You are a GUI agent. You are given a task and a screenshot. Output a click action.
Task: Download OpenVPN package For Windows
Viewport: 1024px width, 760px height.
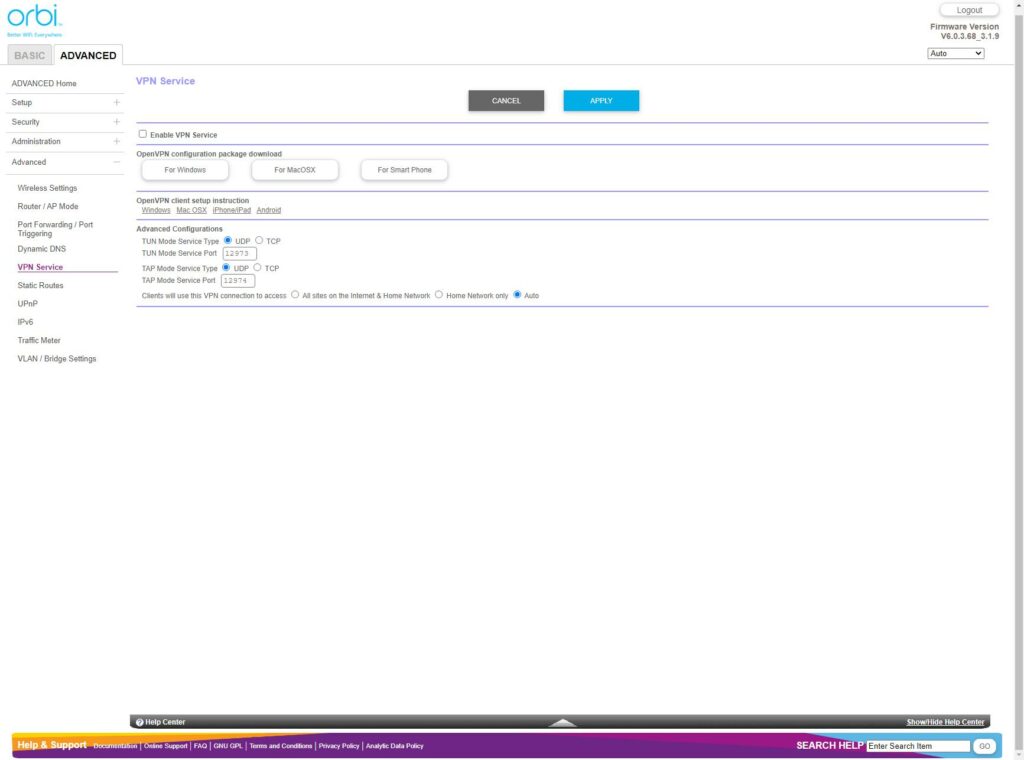[185, 170]
